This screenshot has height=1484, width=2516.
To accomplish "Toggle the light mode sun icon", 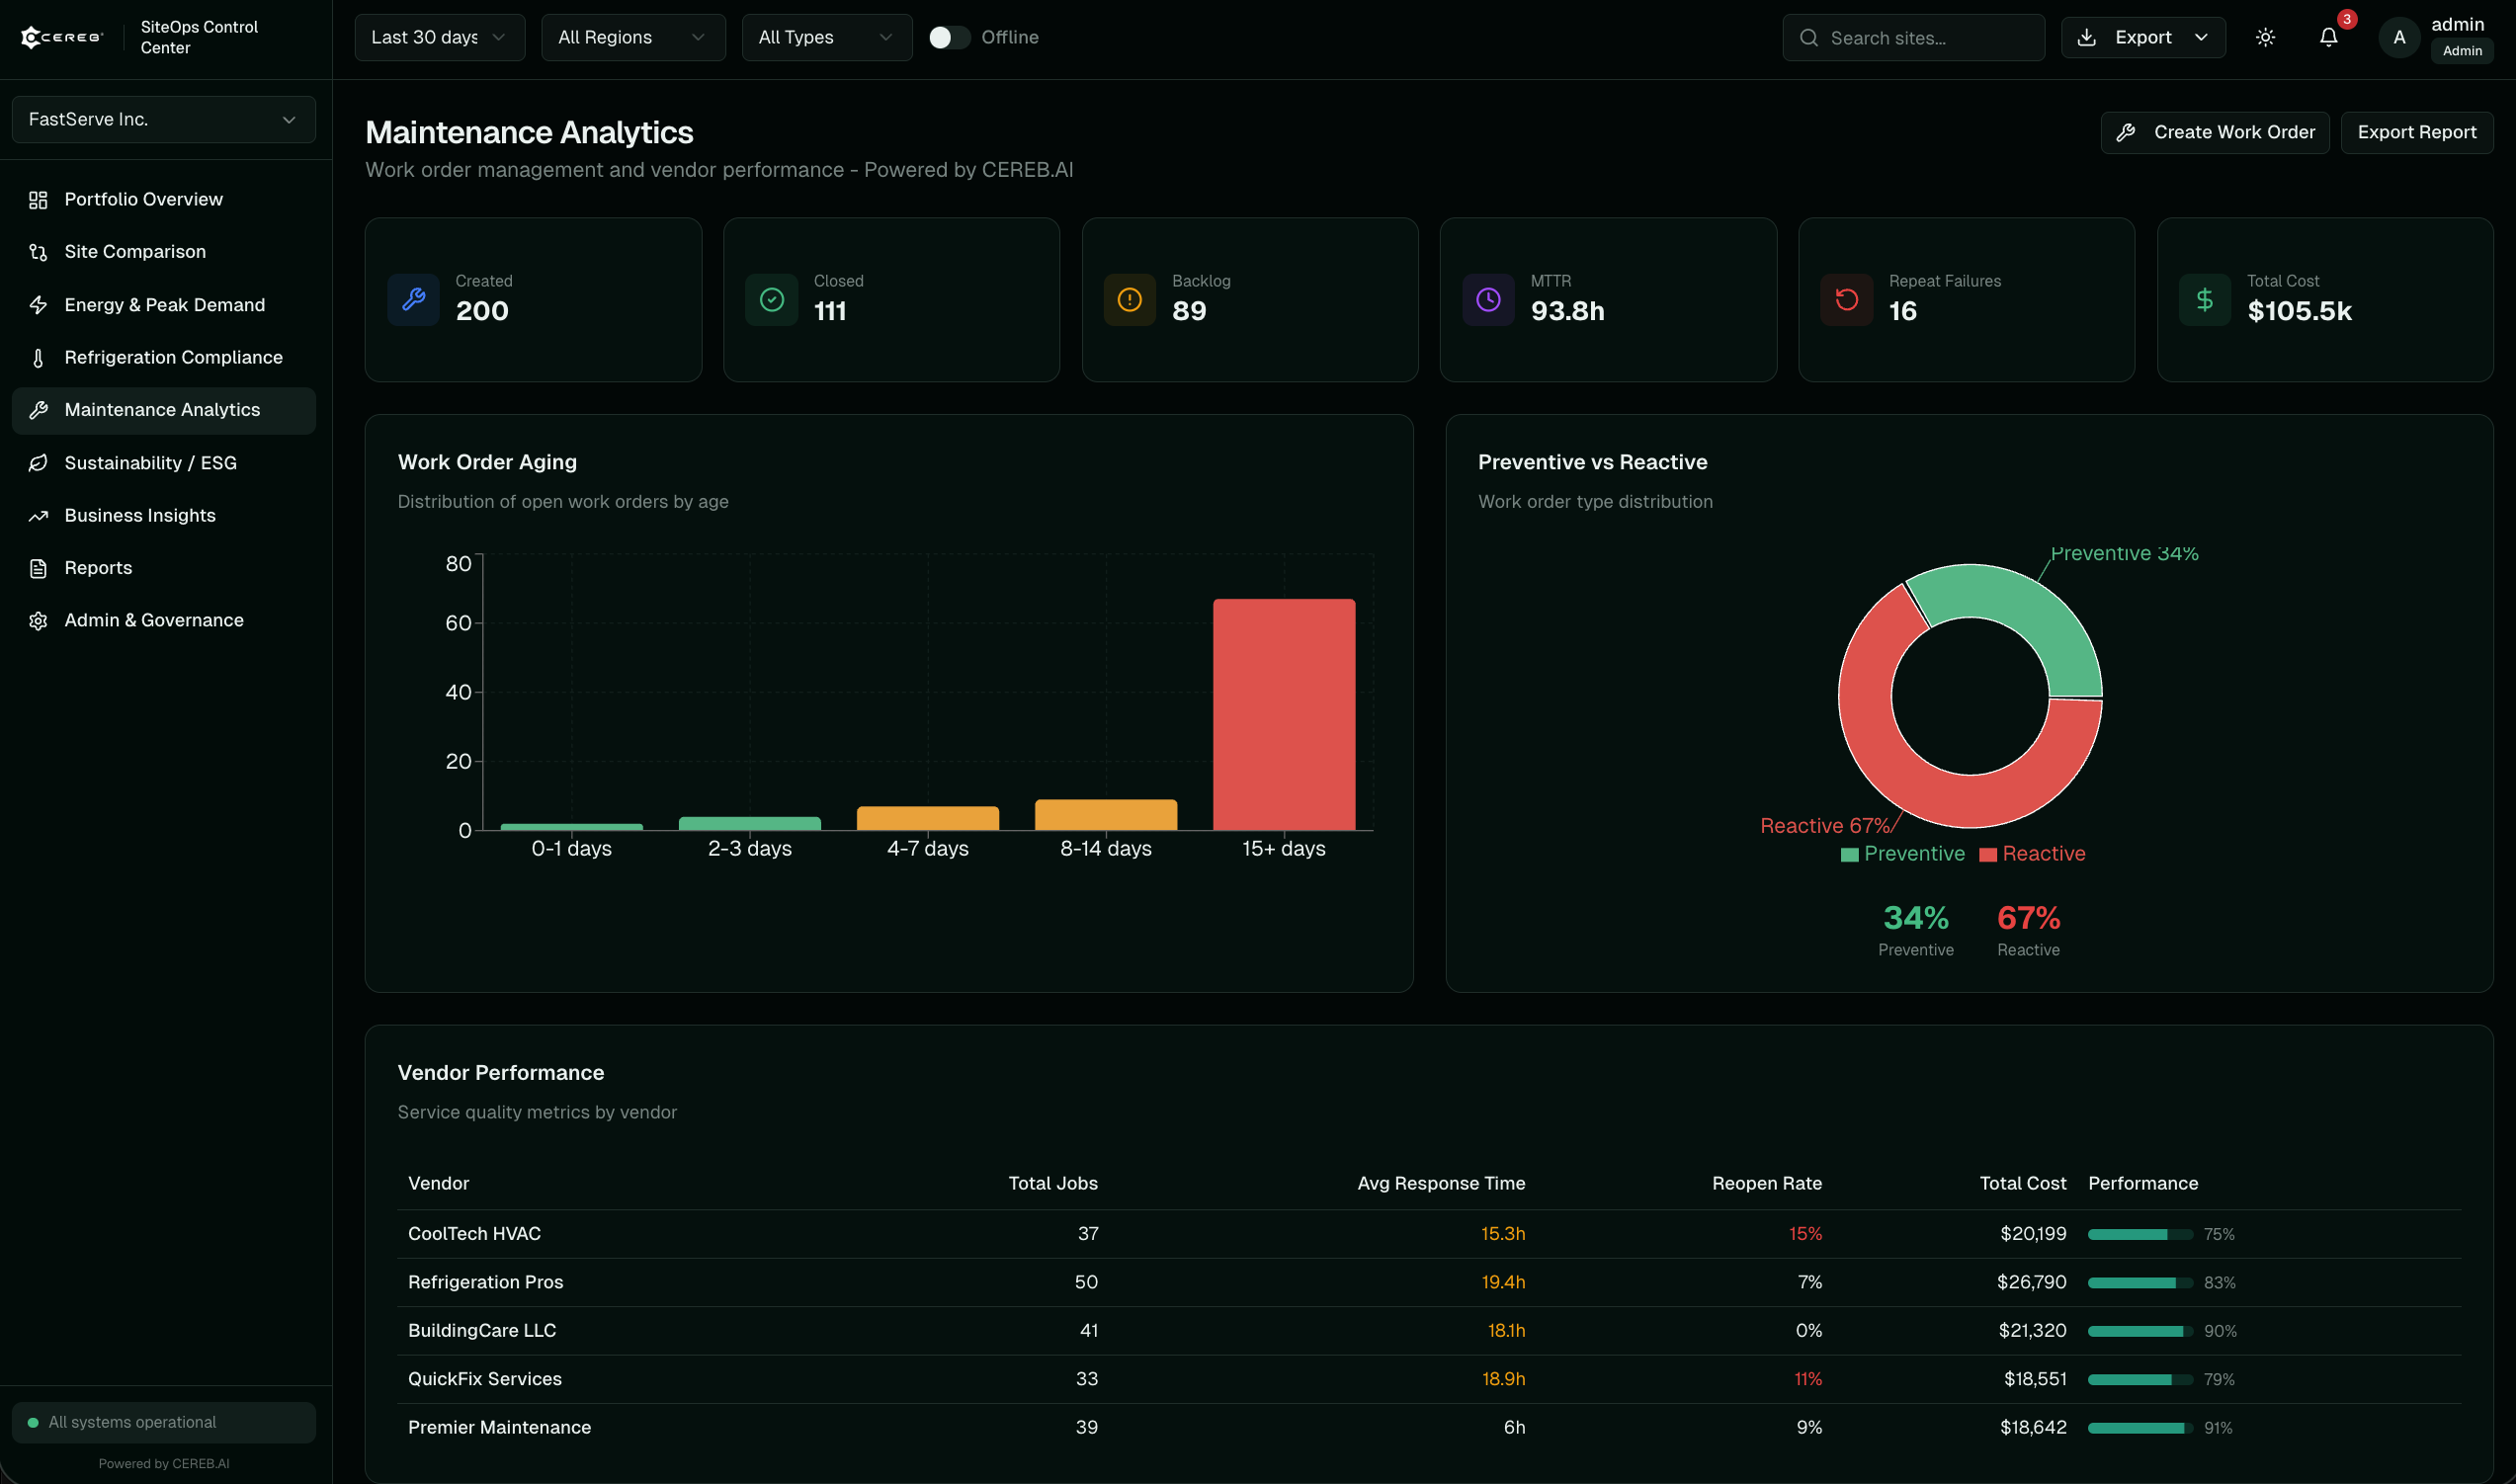I will point(2265,37).
